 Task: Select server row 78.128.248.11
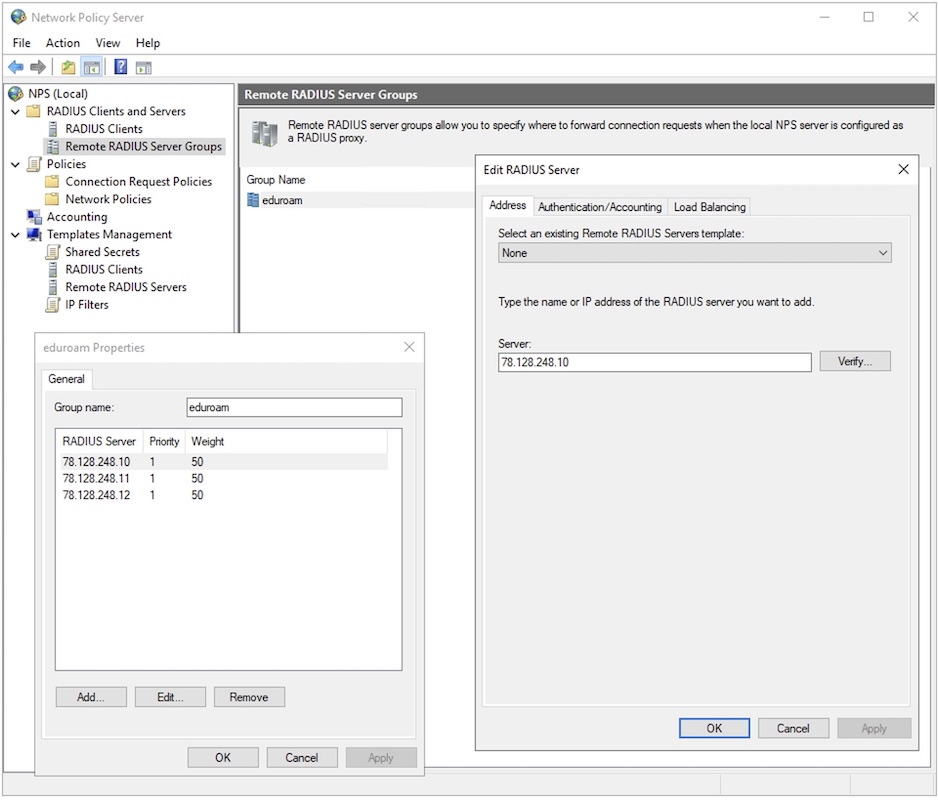pos(222,479)
